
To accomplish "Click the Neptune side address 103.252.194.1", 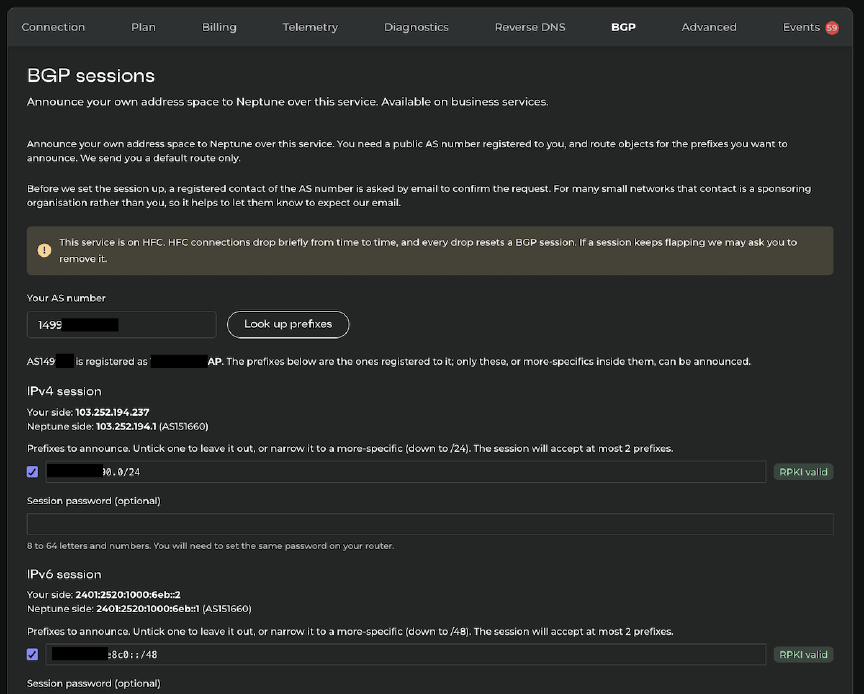I will point(126,427).
